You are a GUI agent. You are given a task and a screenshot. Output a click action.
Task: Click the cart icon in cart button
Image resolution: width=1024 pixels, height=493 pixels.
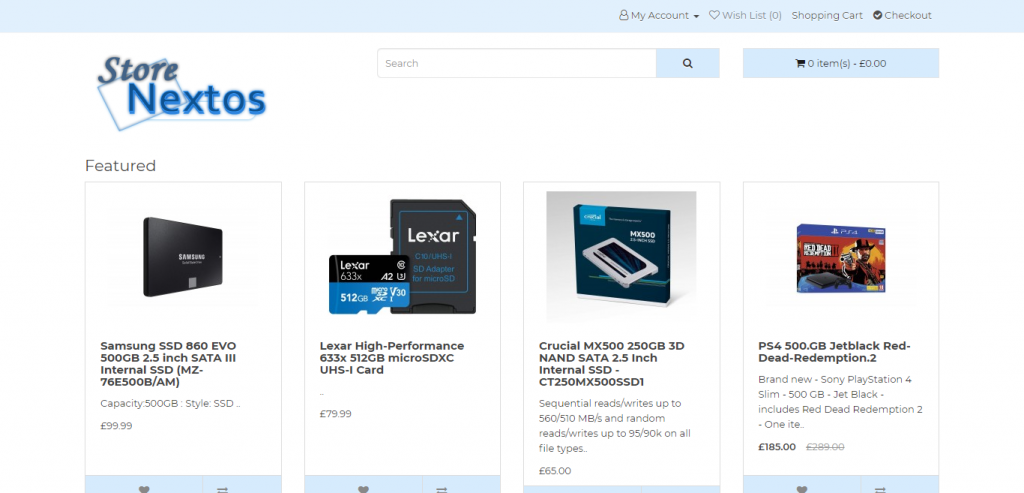(800, 63)
